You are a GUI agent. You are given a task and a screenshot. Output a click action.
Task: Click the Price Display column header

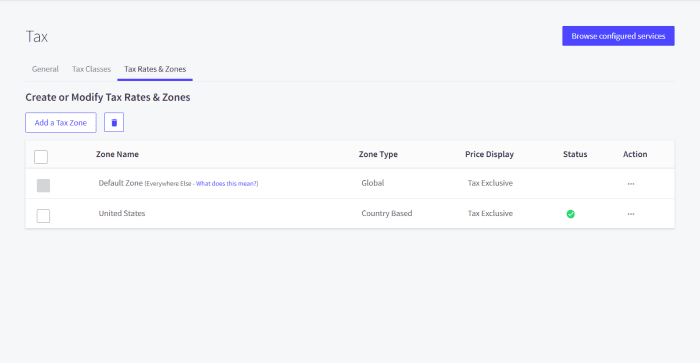[x=489, y=154]
